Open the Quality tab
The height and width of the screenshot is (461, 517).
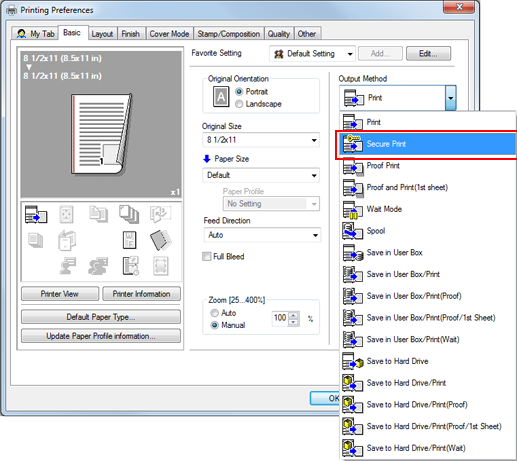tap(279, 34)
